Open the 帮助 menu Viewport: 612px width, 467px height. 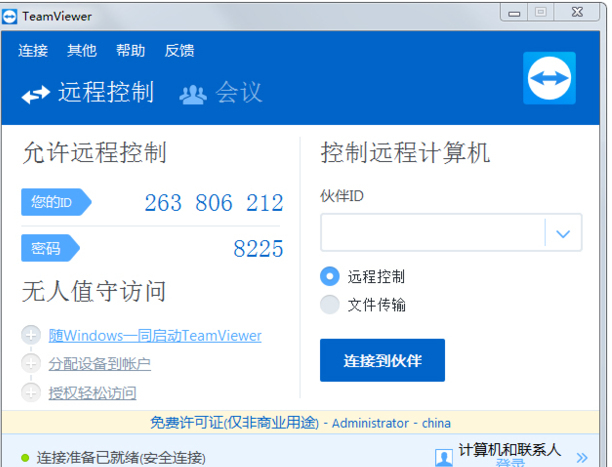click(130, 51)
